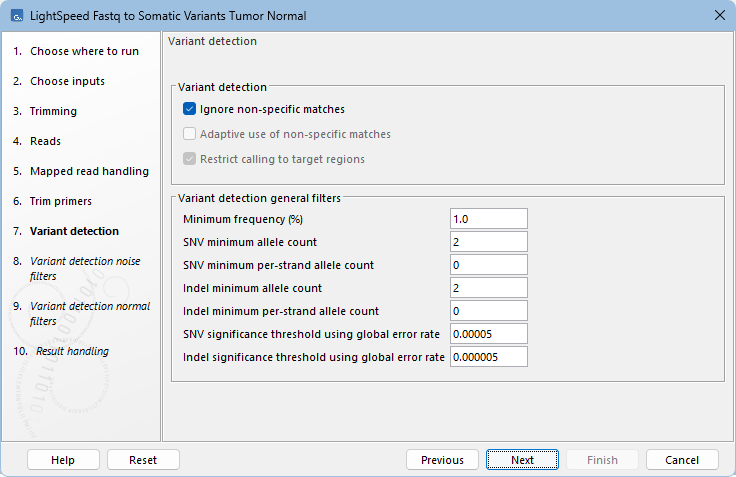Close the LightSpeed wizard dialog
736x477 pixels.
click(x=720, y=15)
